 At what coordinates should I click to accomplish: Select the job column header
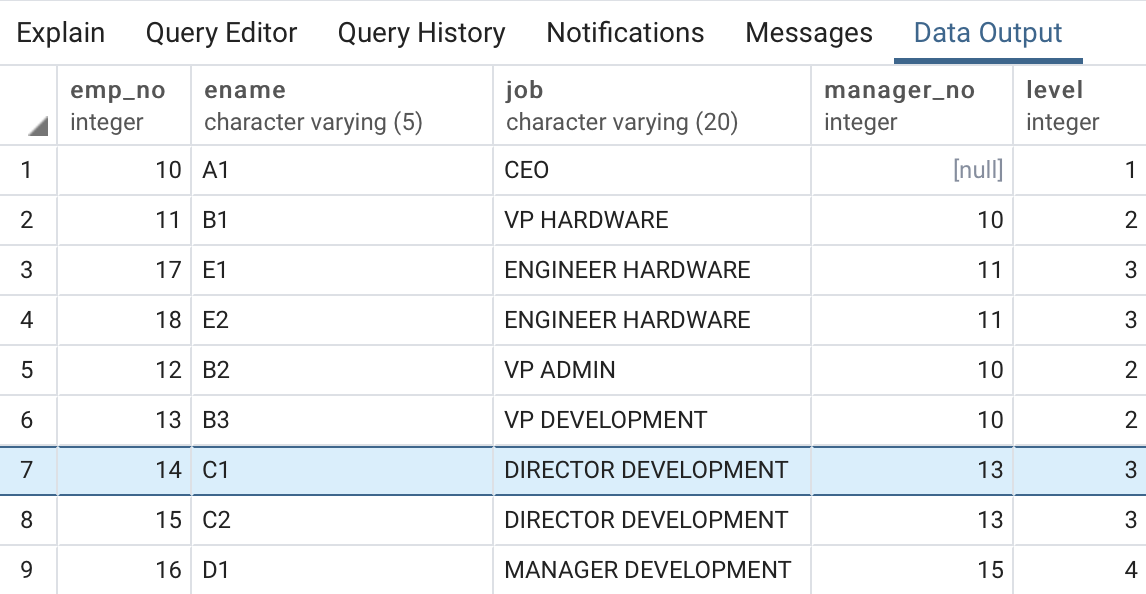[x=651, y=106]
